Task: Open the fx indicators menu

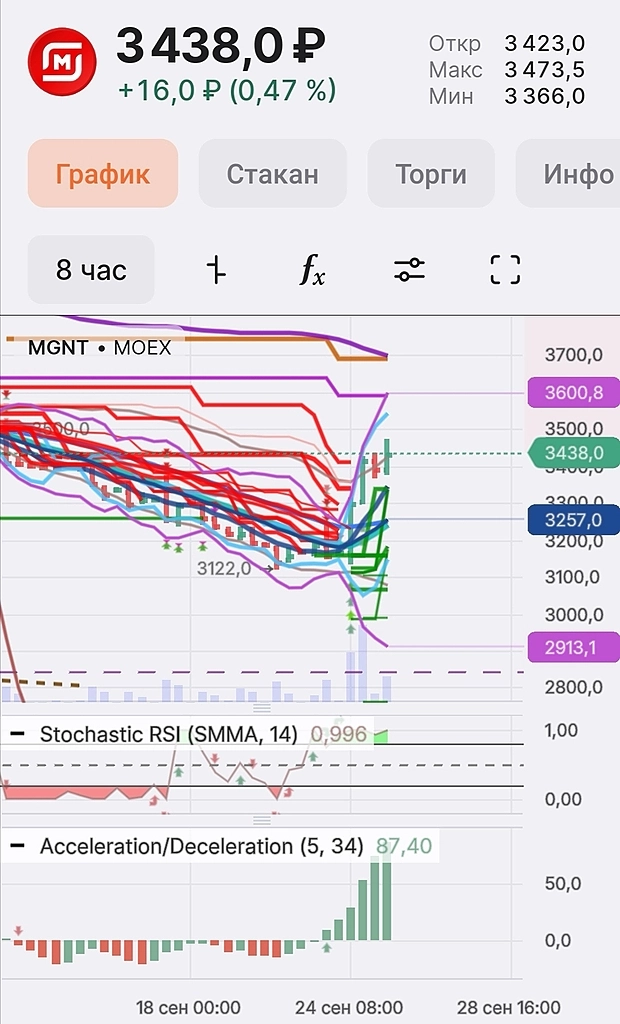Action: click(312, 270)
